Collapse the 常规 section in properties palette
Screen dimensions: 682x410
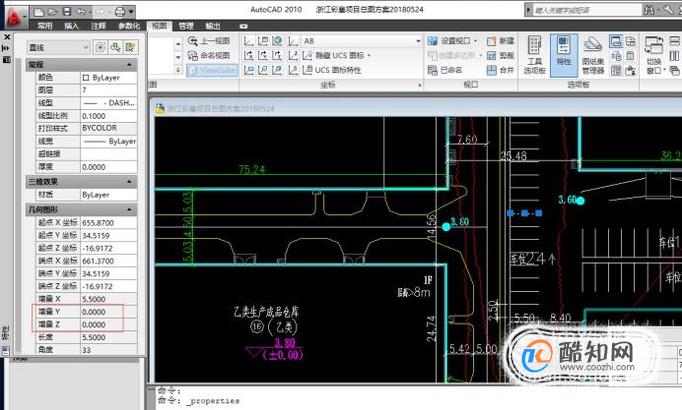(129, 65)
